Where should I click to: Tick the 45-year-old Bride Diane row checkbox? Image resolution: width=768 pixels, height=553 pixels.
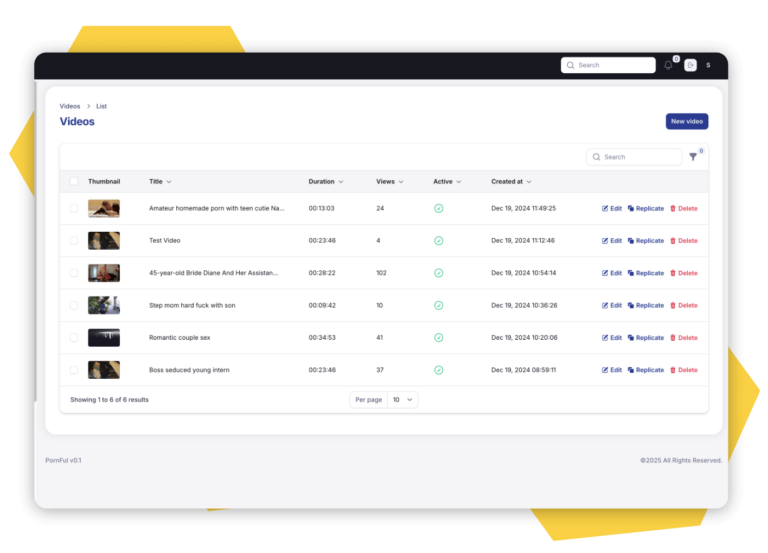(74, 273)
